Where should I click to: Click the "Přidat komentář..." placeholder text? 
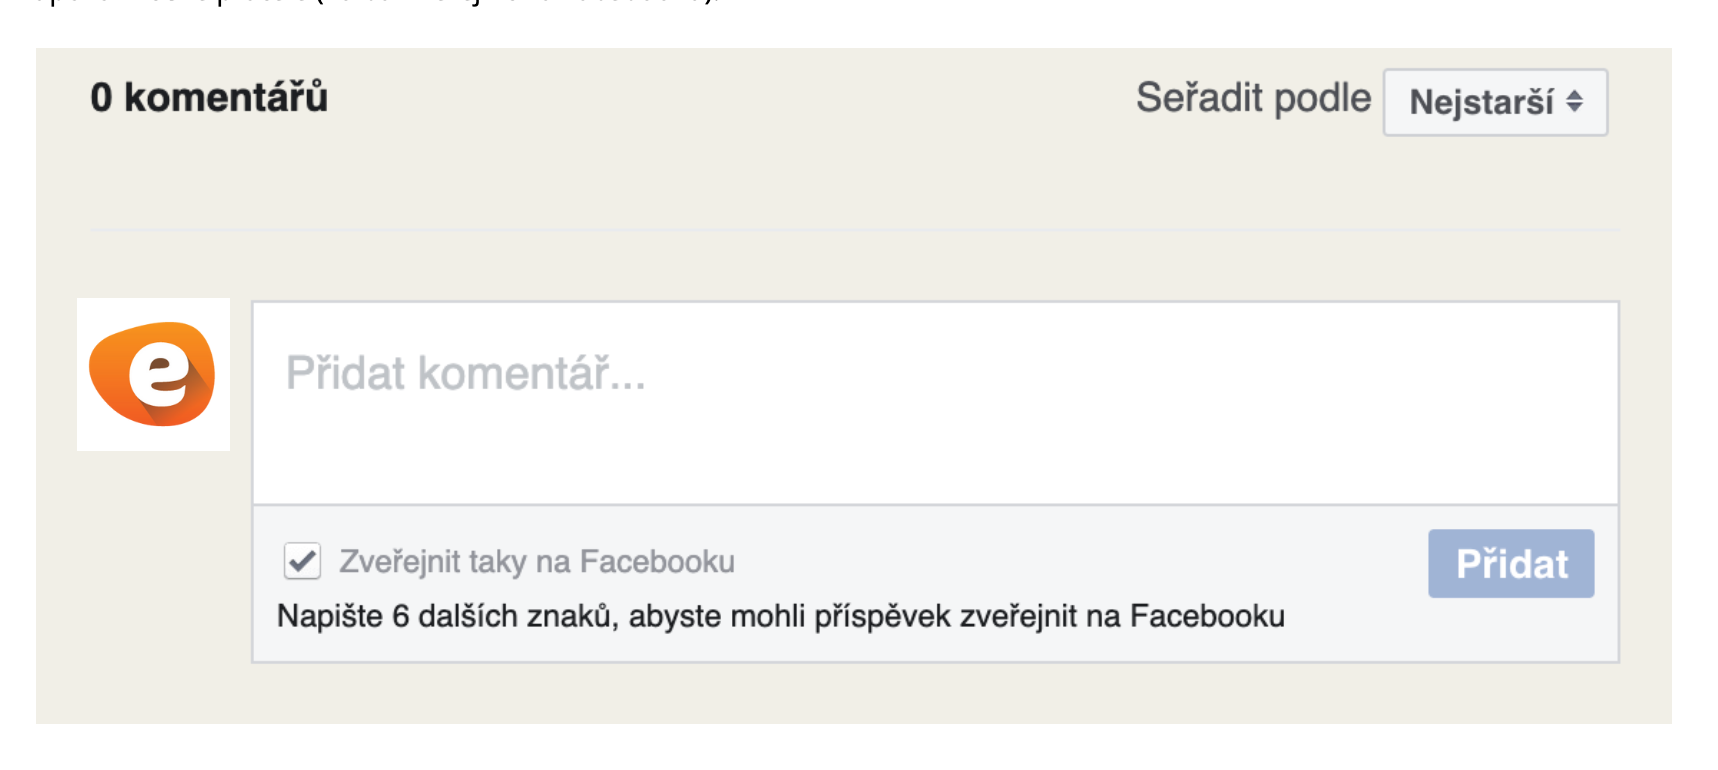coord(466,373)
